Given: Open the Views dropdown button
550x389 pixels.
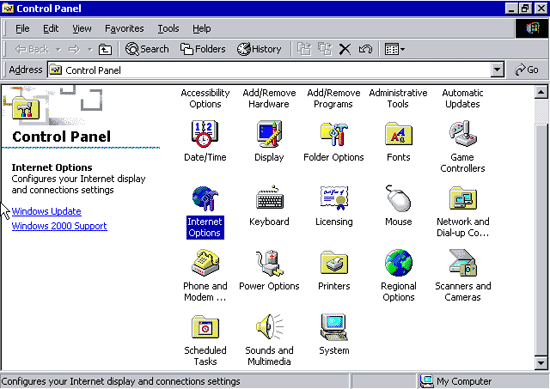Looking at the screenshot, I should [x=395, y=49].
